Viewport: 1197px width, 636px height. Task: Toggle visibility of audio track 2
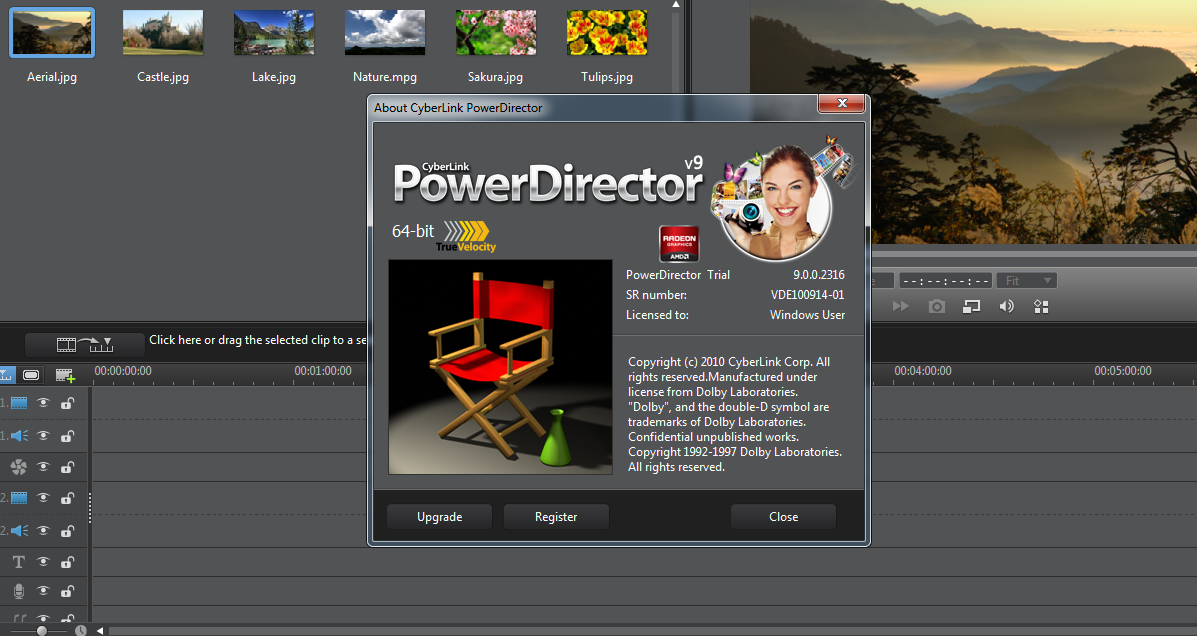point(44,531)
